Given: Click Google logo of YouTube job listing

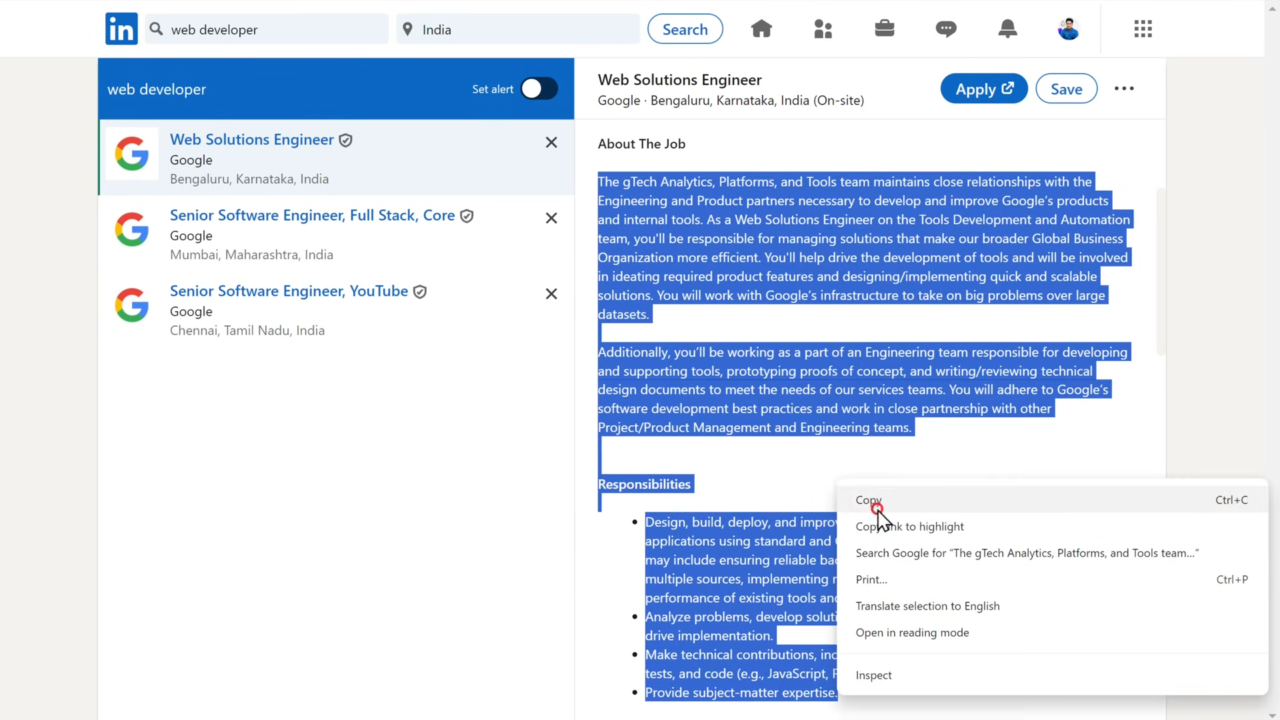Looking at the screenshot, I should pos(132,305).
